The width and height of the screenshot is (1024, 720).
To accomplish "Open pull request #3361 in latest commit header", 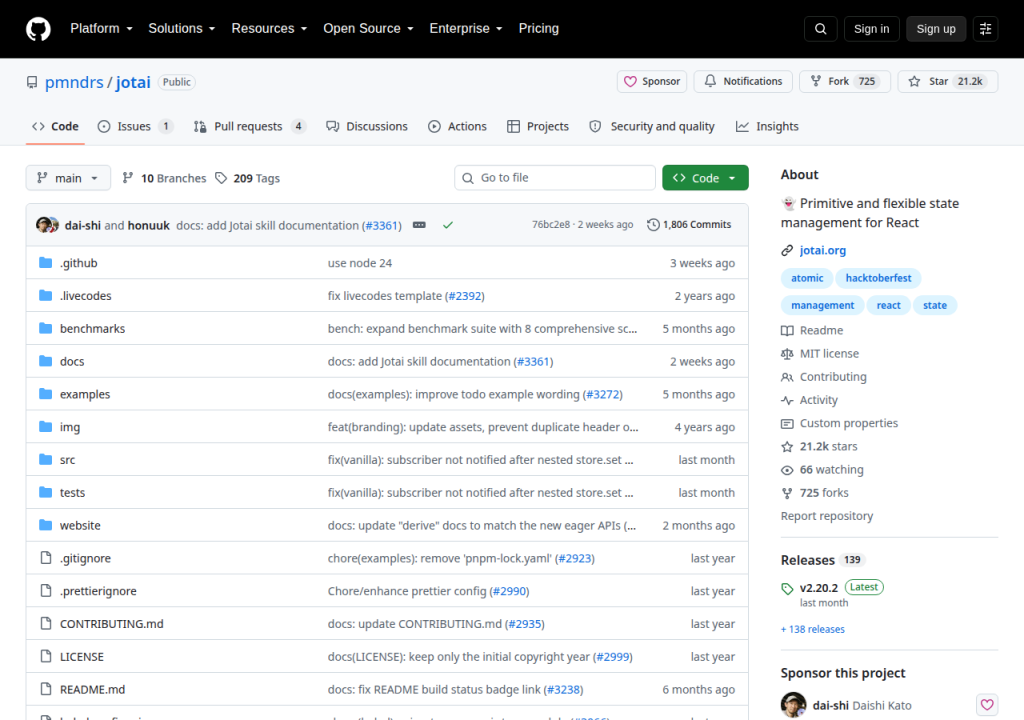I will click(381, 225).
